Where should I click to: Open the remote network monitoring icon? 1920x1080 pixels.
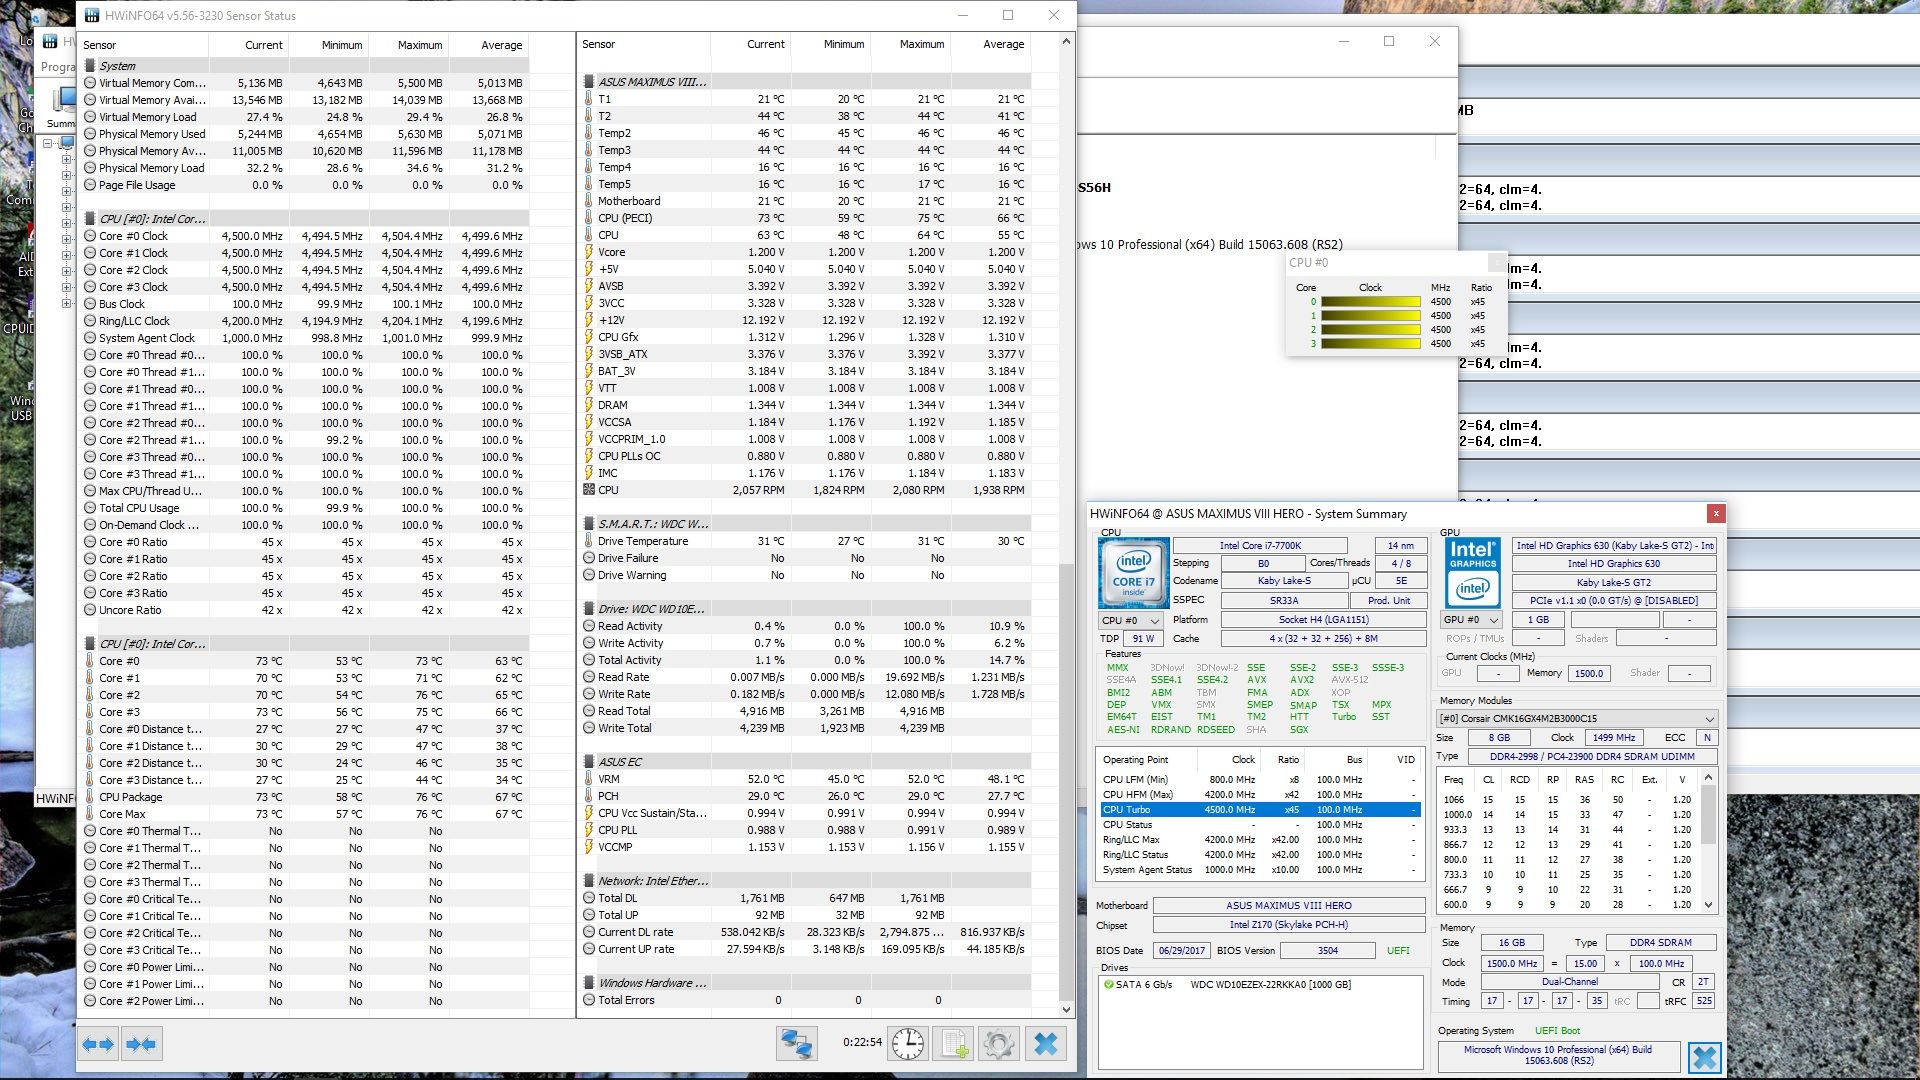point(796,1044)
